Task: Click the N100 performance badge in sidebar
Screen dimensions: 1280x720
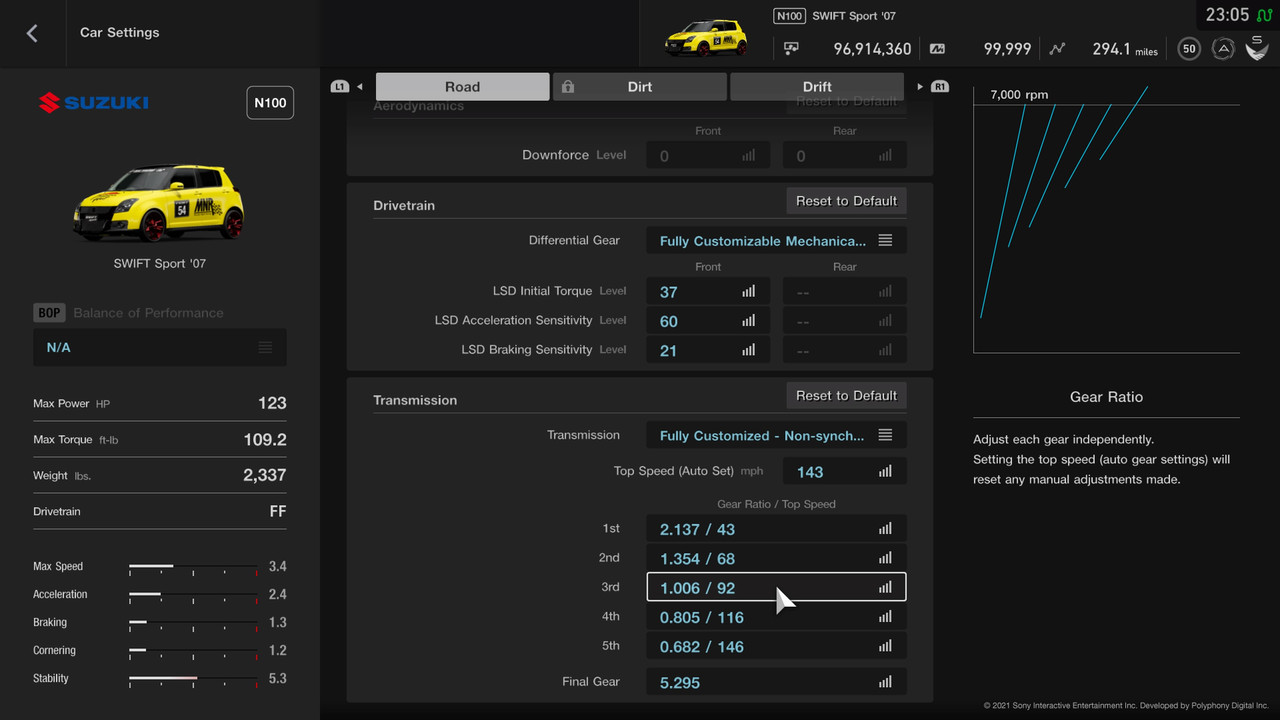Action: [x=270, y=103]
